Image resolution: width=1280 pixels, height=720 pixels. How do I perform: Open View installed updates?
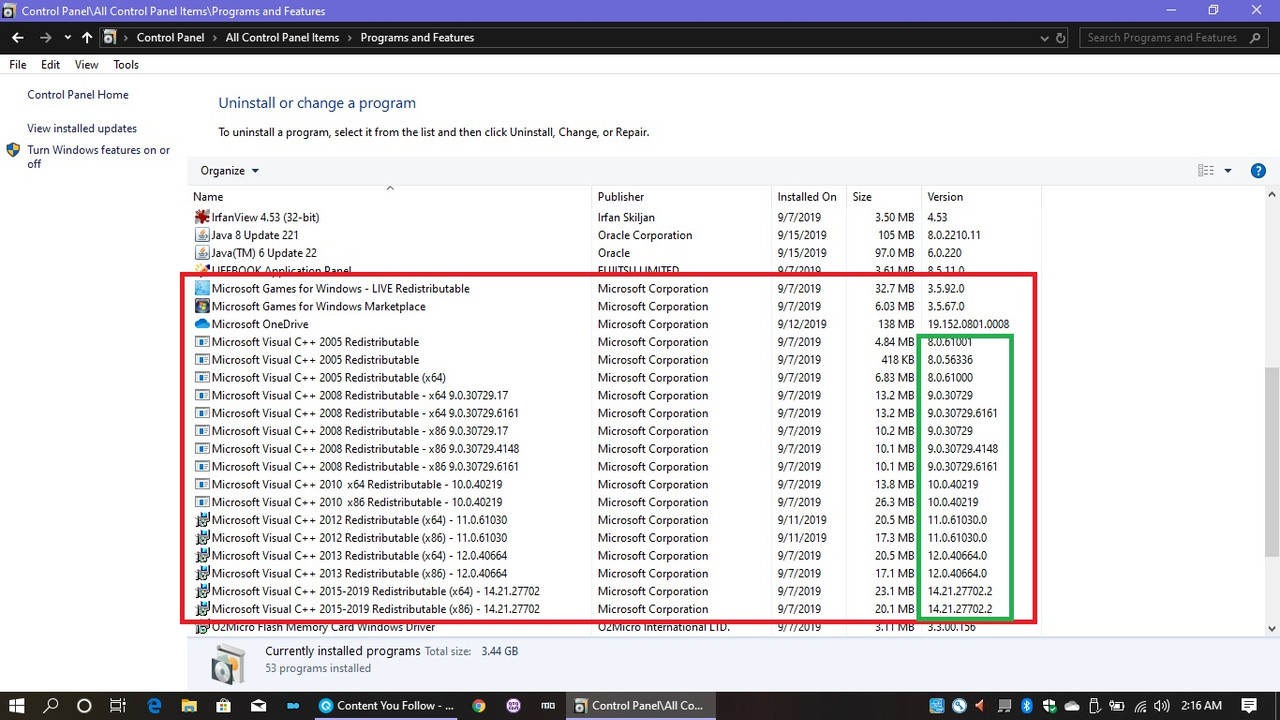click(x=82, y=129)
